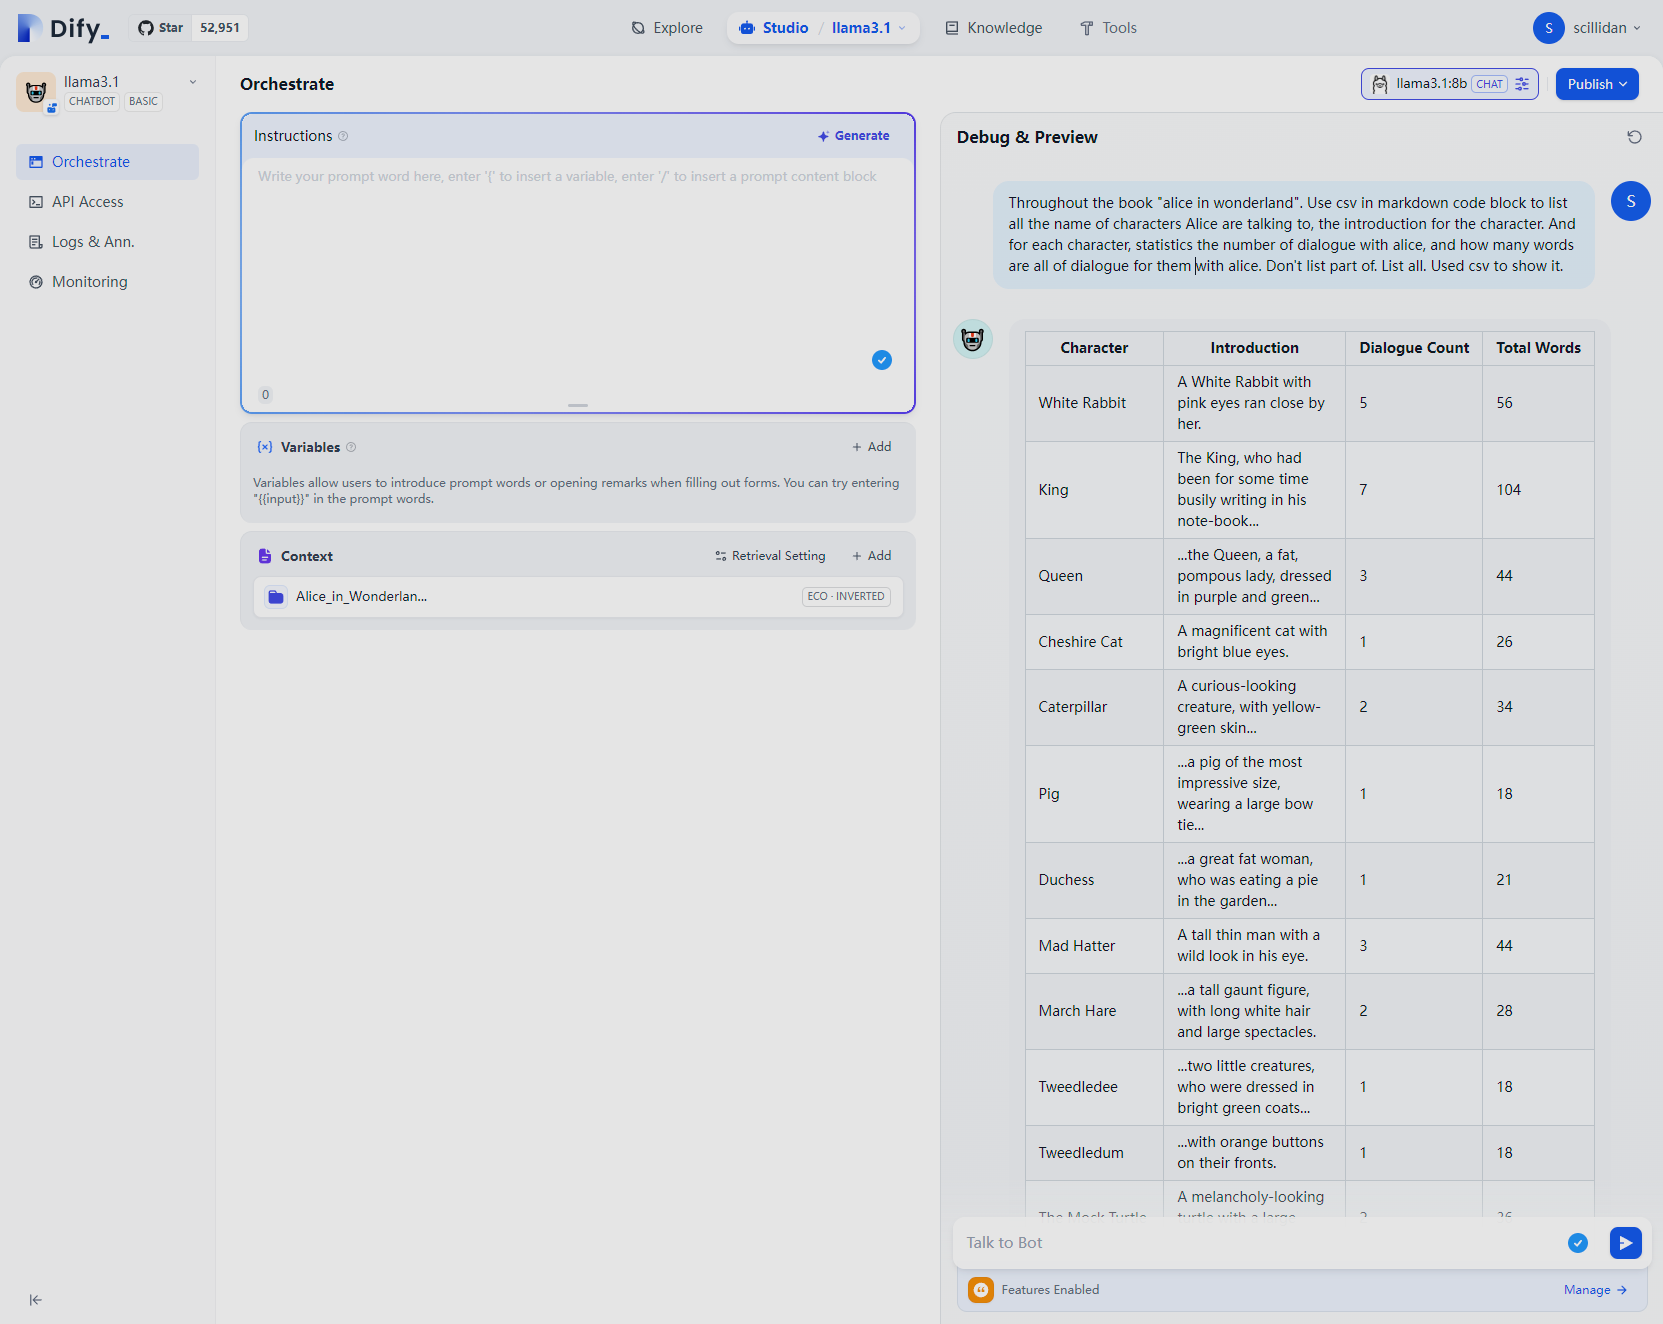Screen dimensions: 1663x1324
Task: Open the Monitoring page
Action: (107, 282)
